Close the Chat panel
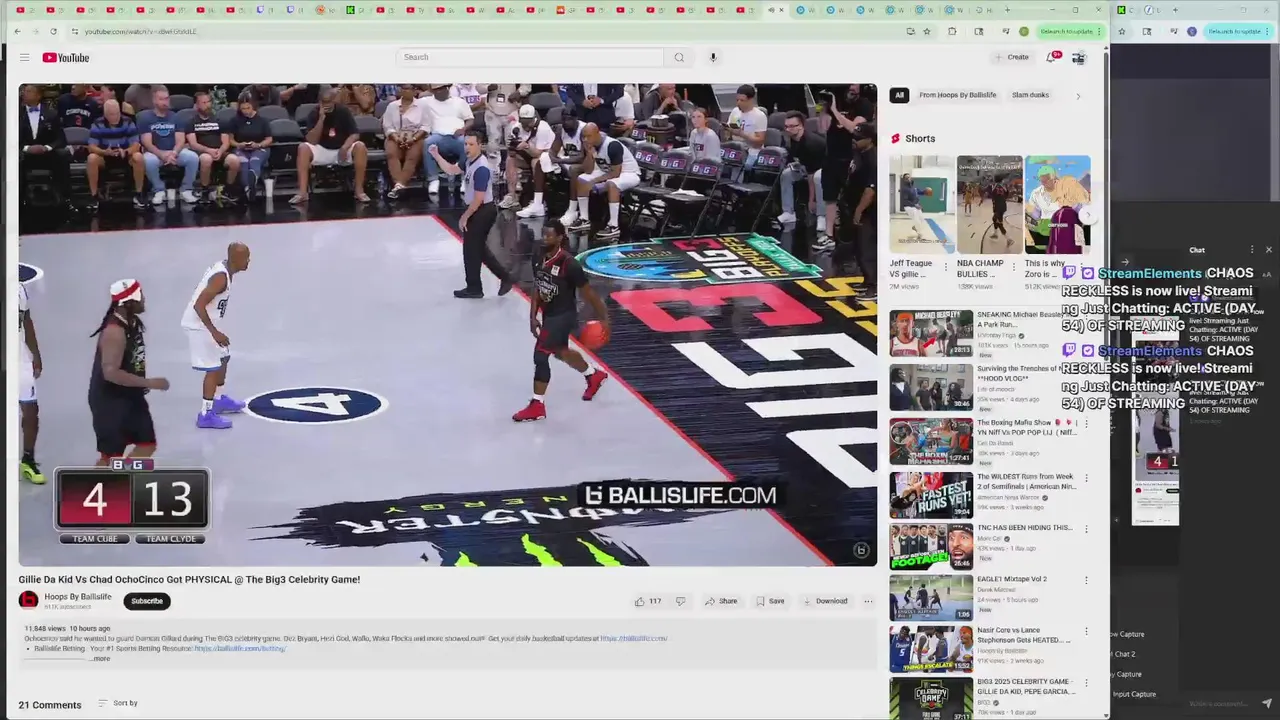Screen dimensions: 1280x720 (x=1269, y=250)
